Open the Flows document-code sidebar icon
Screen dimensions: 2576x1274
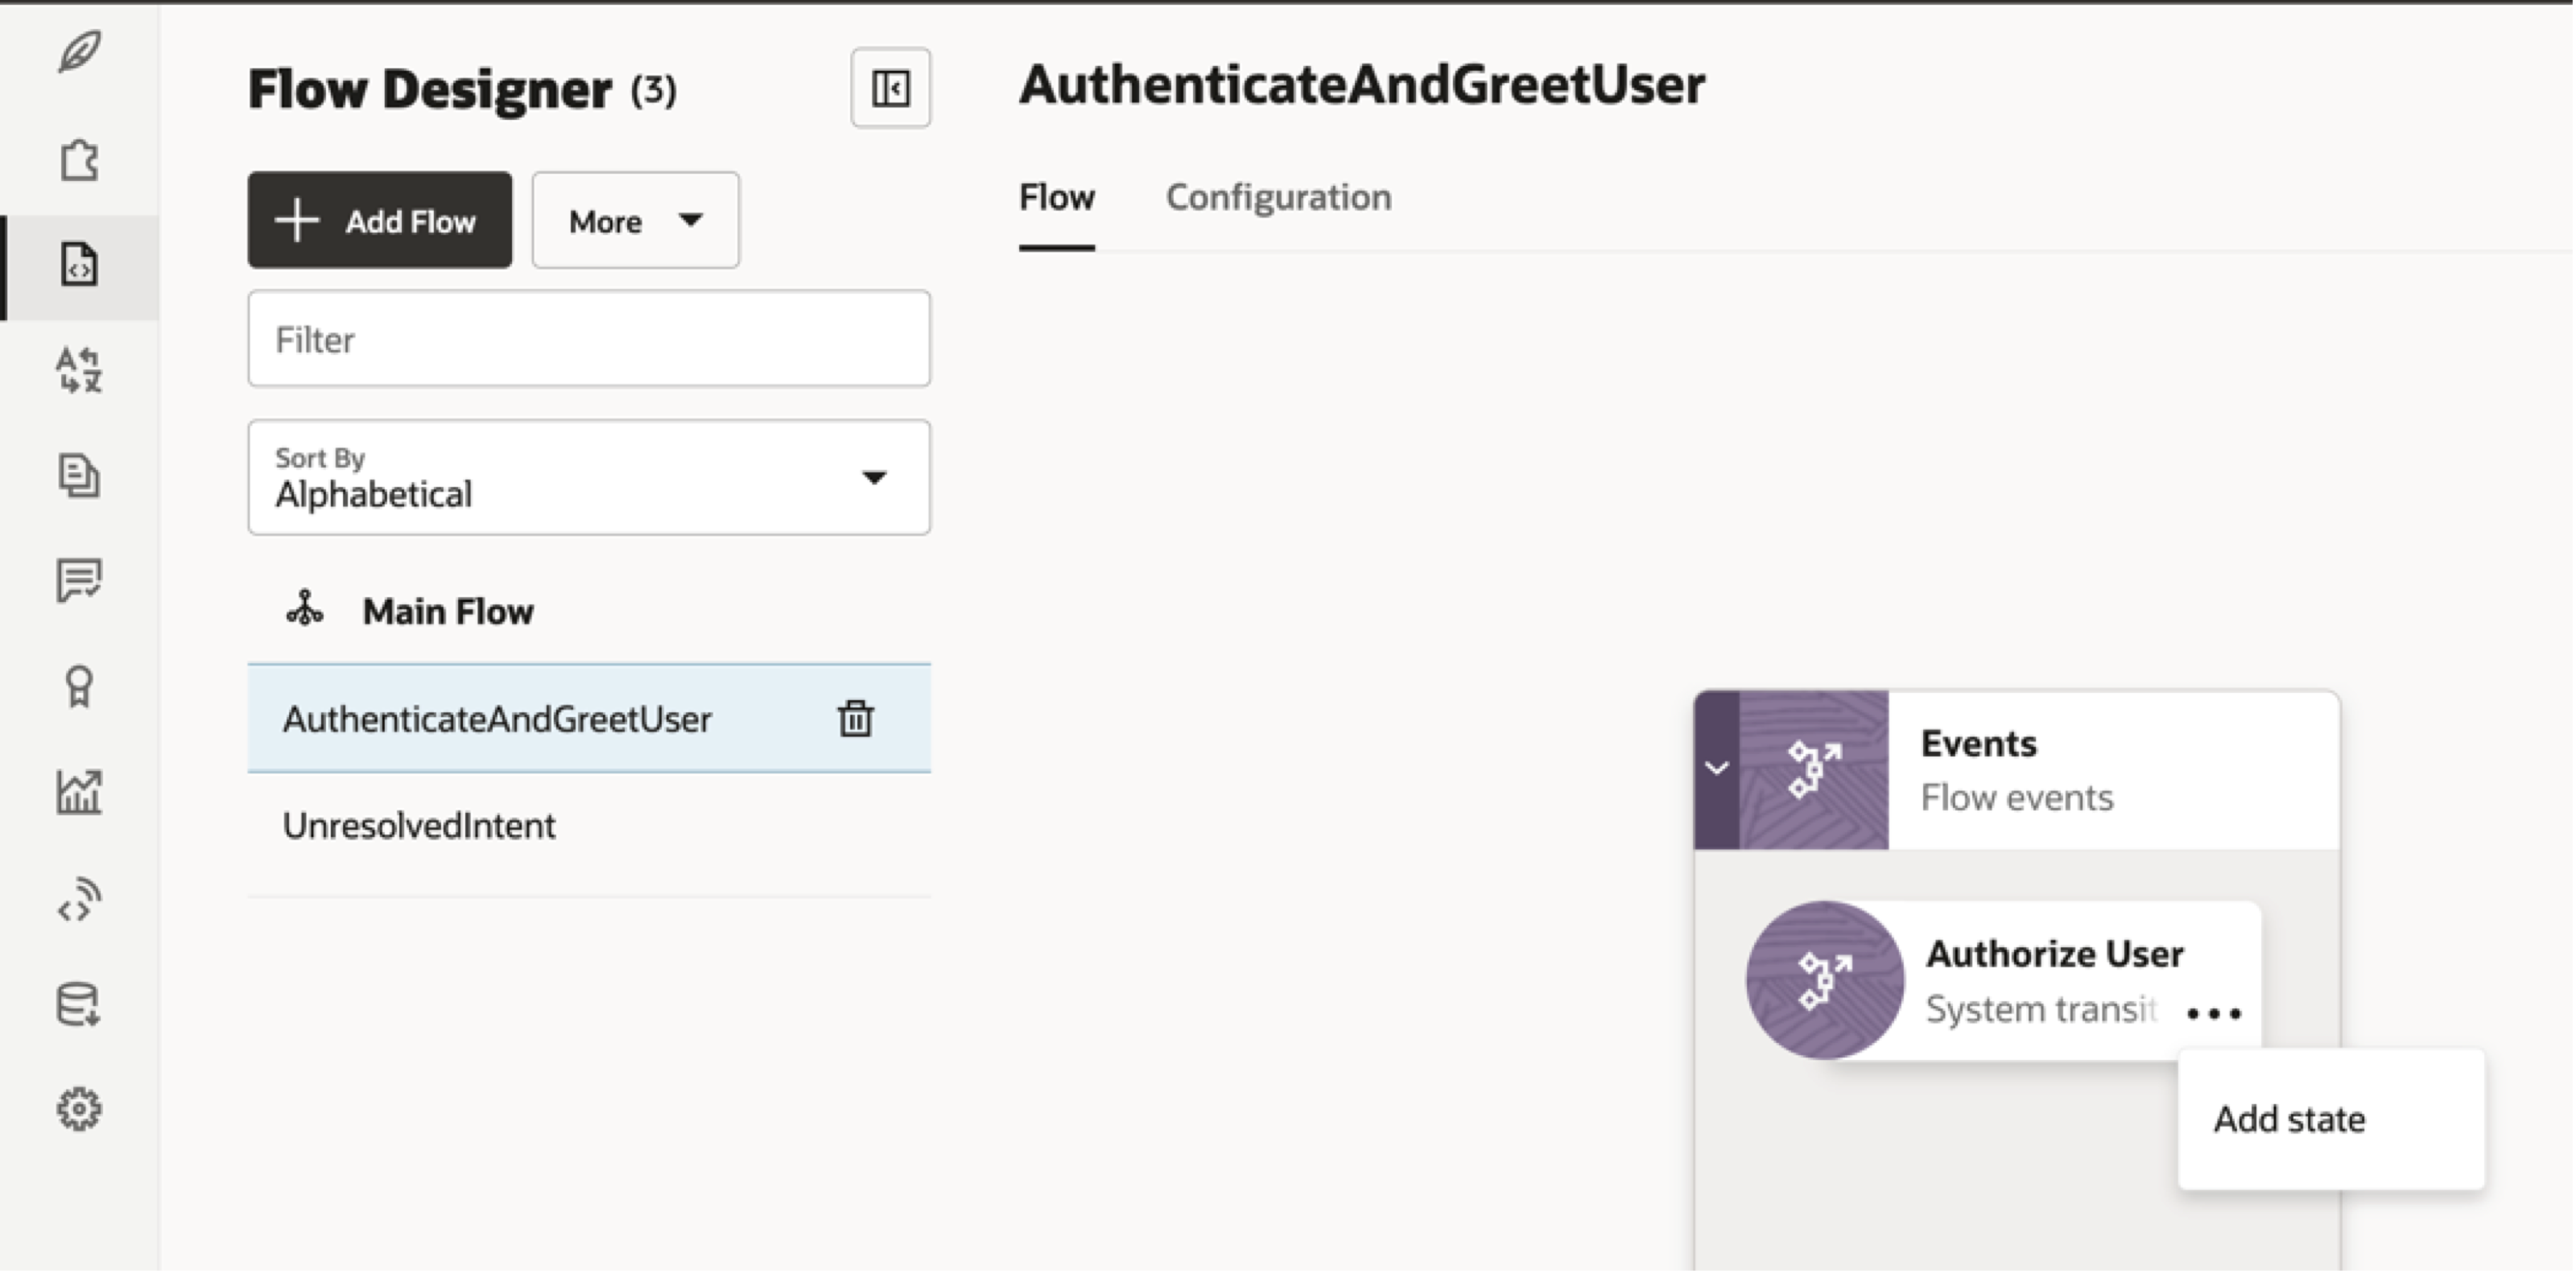click(x=79, y=265)
